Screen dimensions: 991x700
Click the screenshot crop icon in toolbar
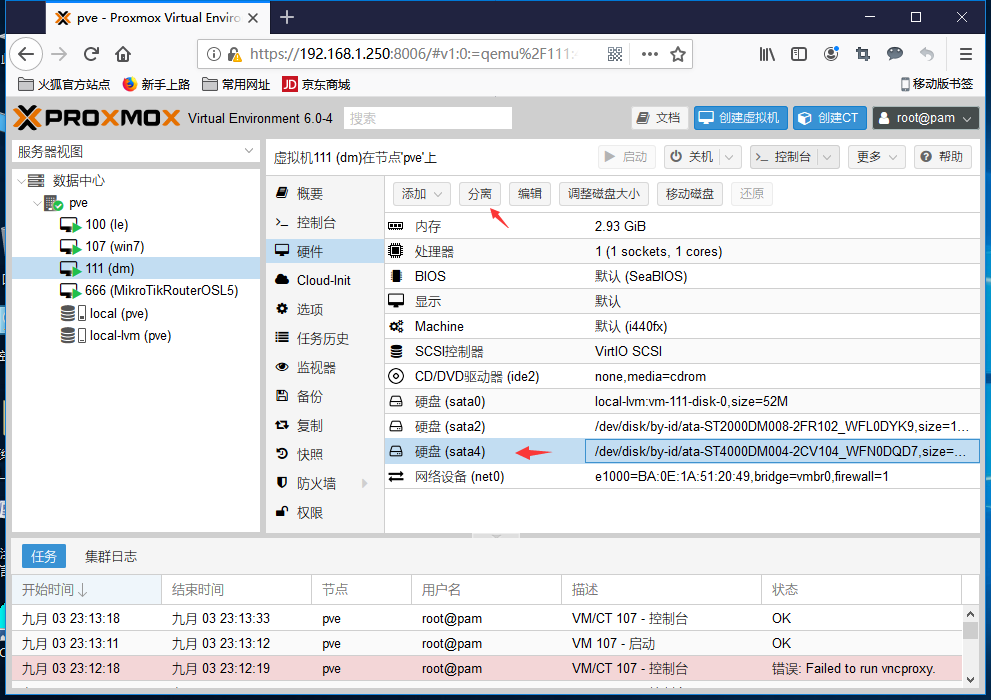(x=863, y=54)
